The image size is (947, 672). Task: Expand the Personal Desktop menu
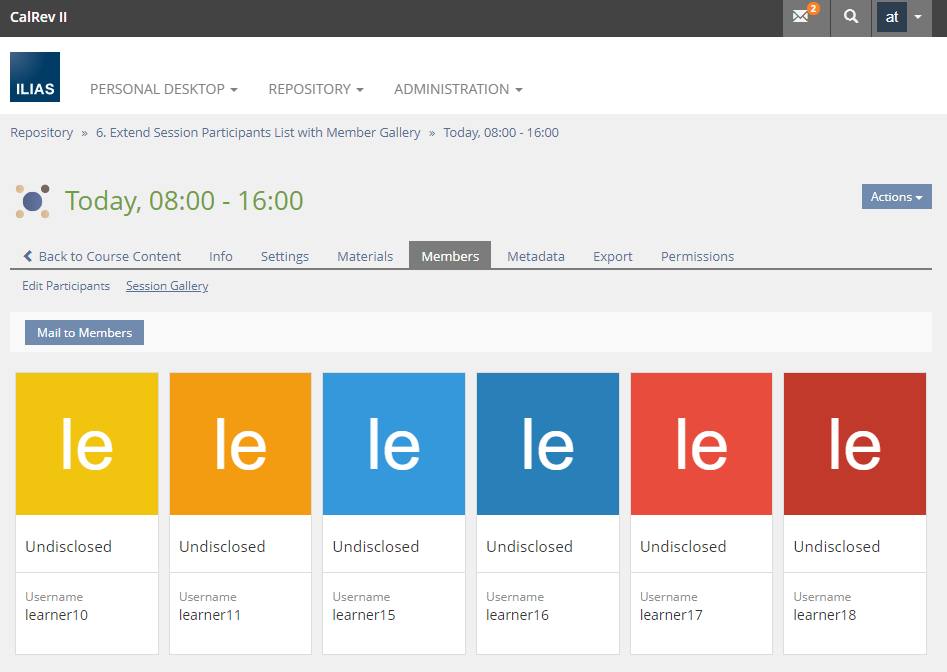tap(164, 89)
